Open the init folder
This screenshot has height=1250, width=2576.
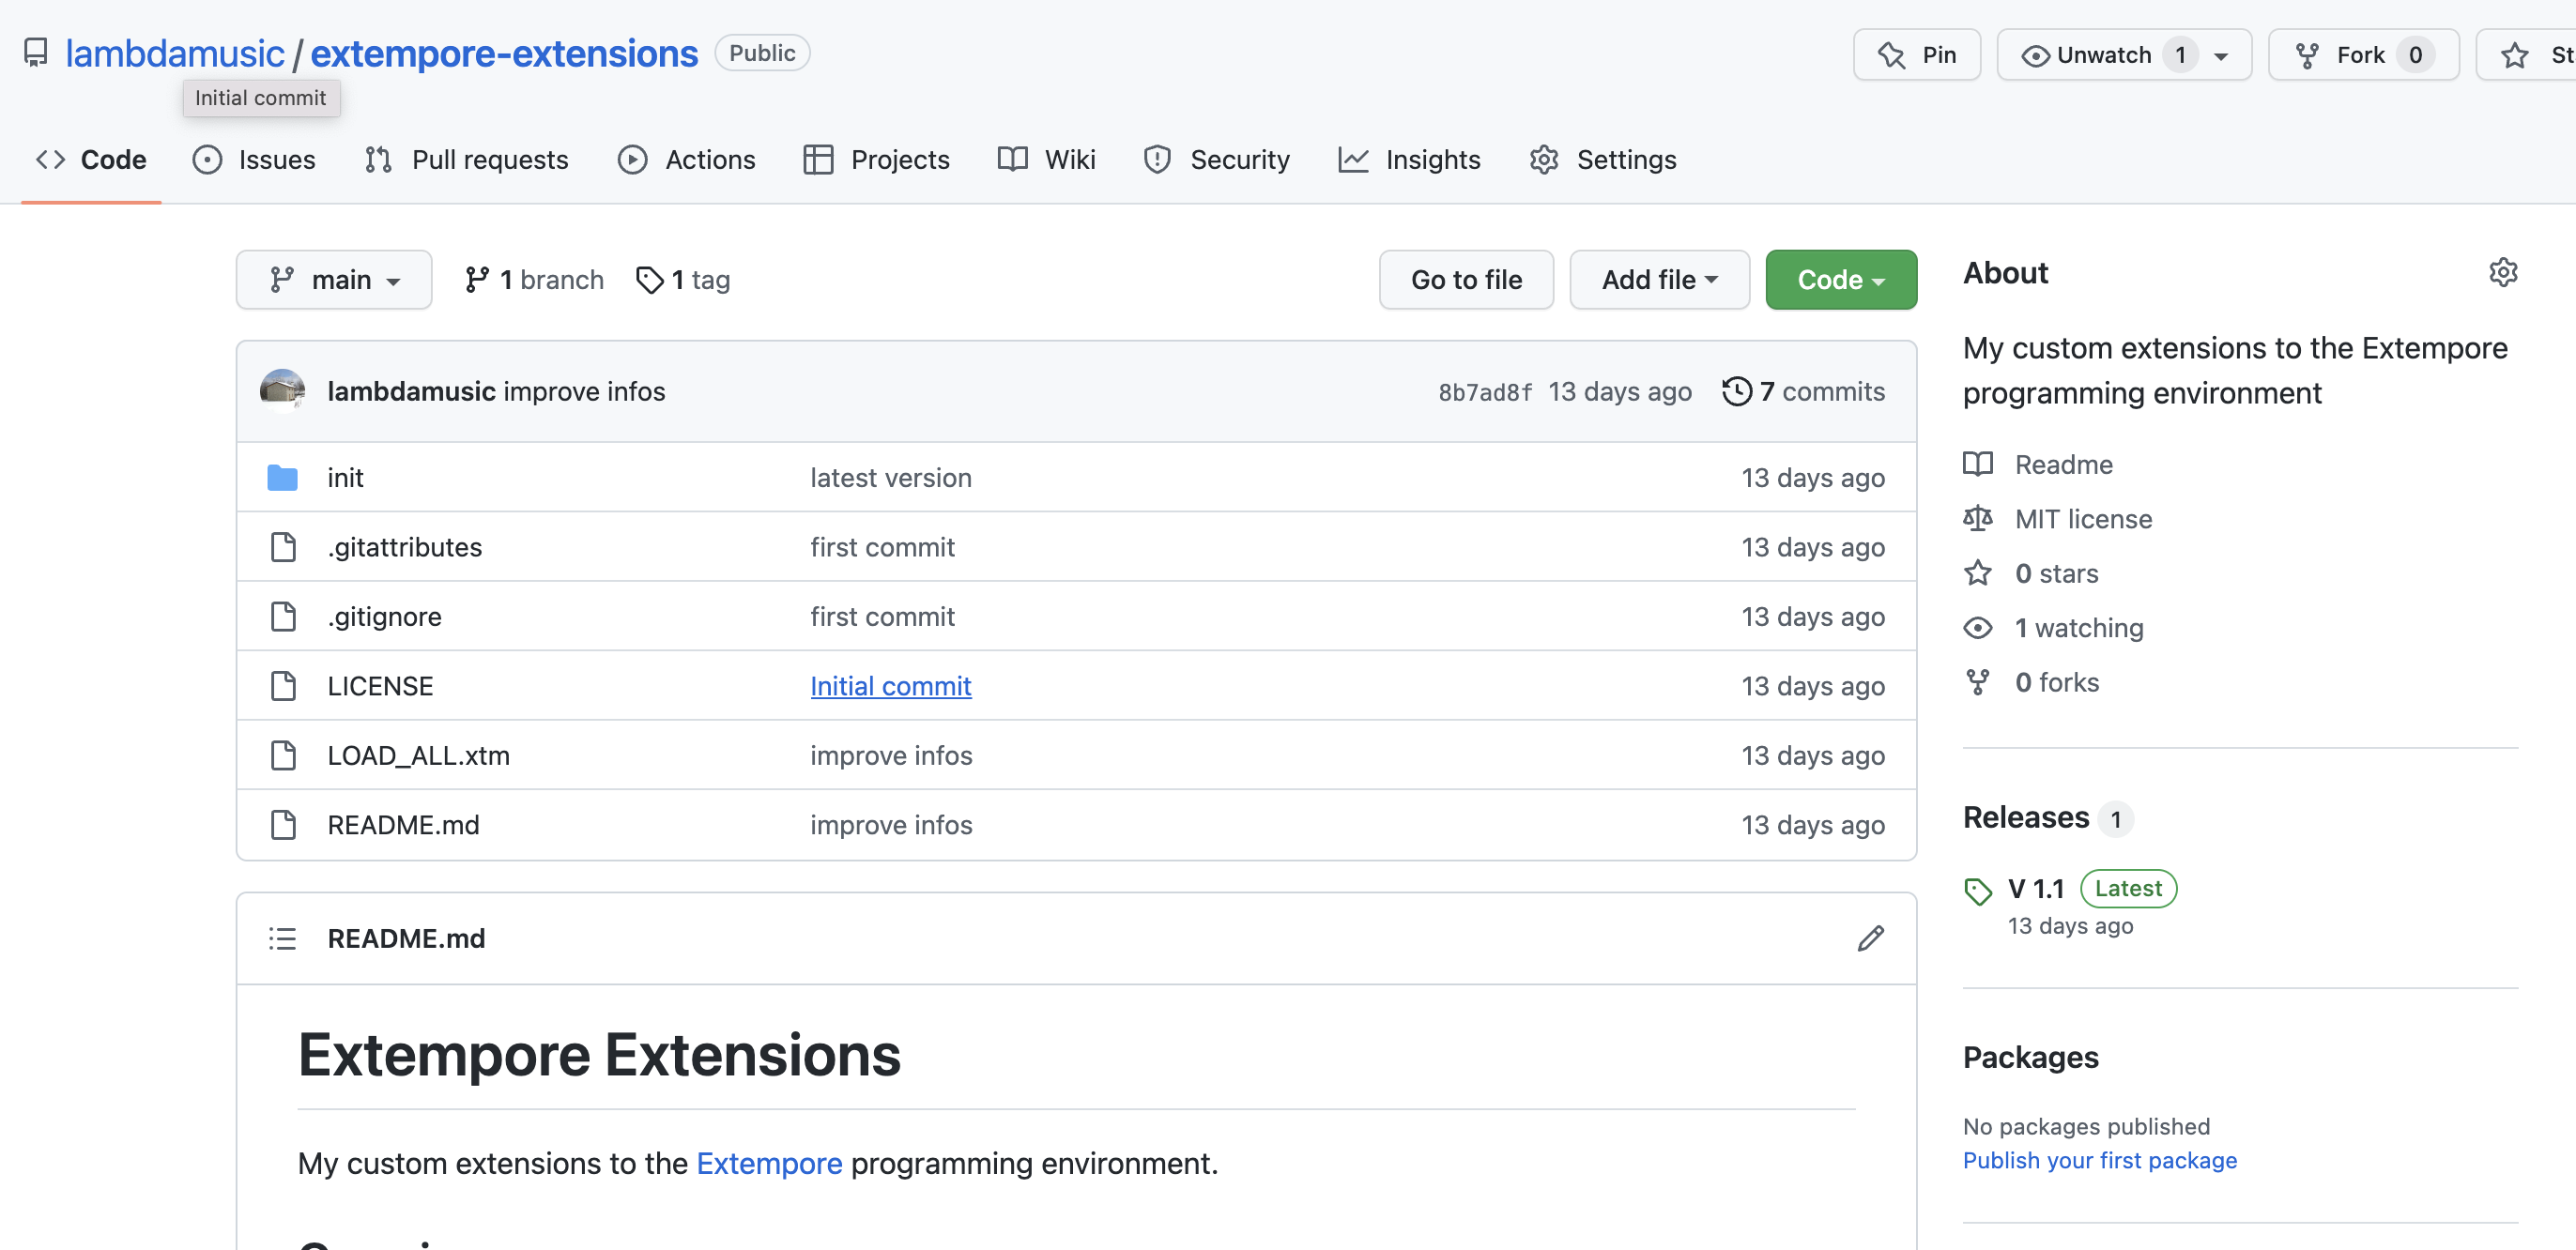[345, 478]
